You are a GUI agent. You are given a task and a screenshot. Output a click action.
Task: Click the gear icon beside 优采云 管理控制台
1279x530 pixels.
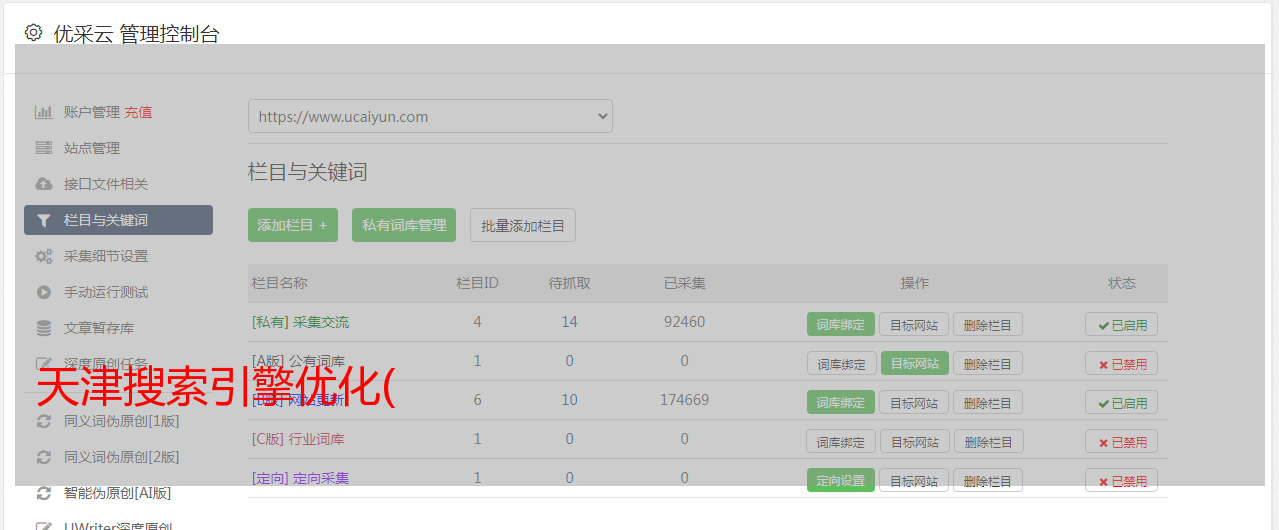[33, 33]
